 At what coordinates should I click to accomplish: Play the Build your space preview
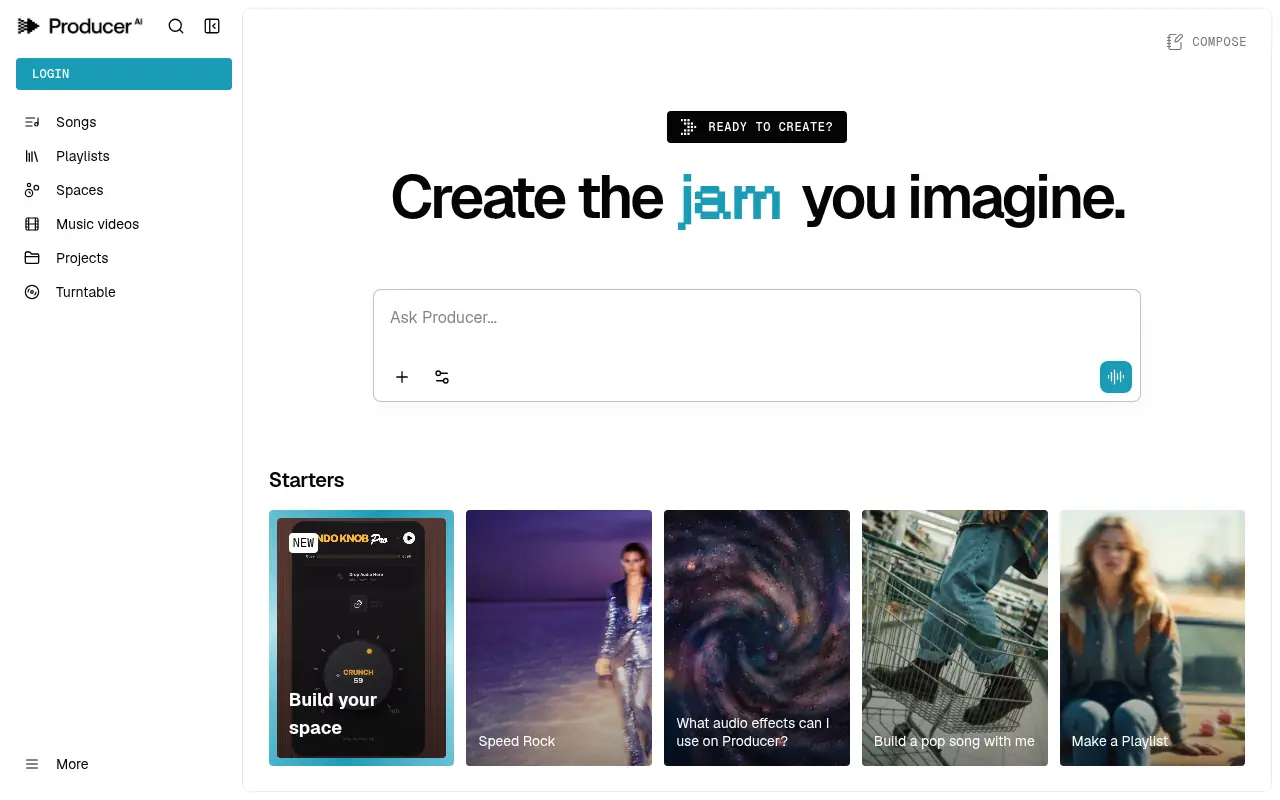(x=409, y=538)
